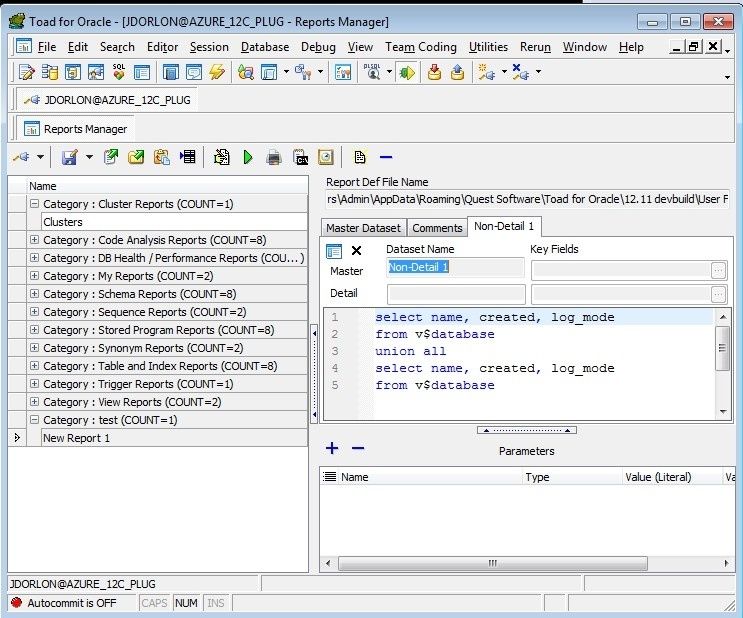Open the Team Coding menu
This screenshot has height=618, width=743.
tap(421, 47)
